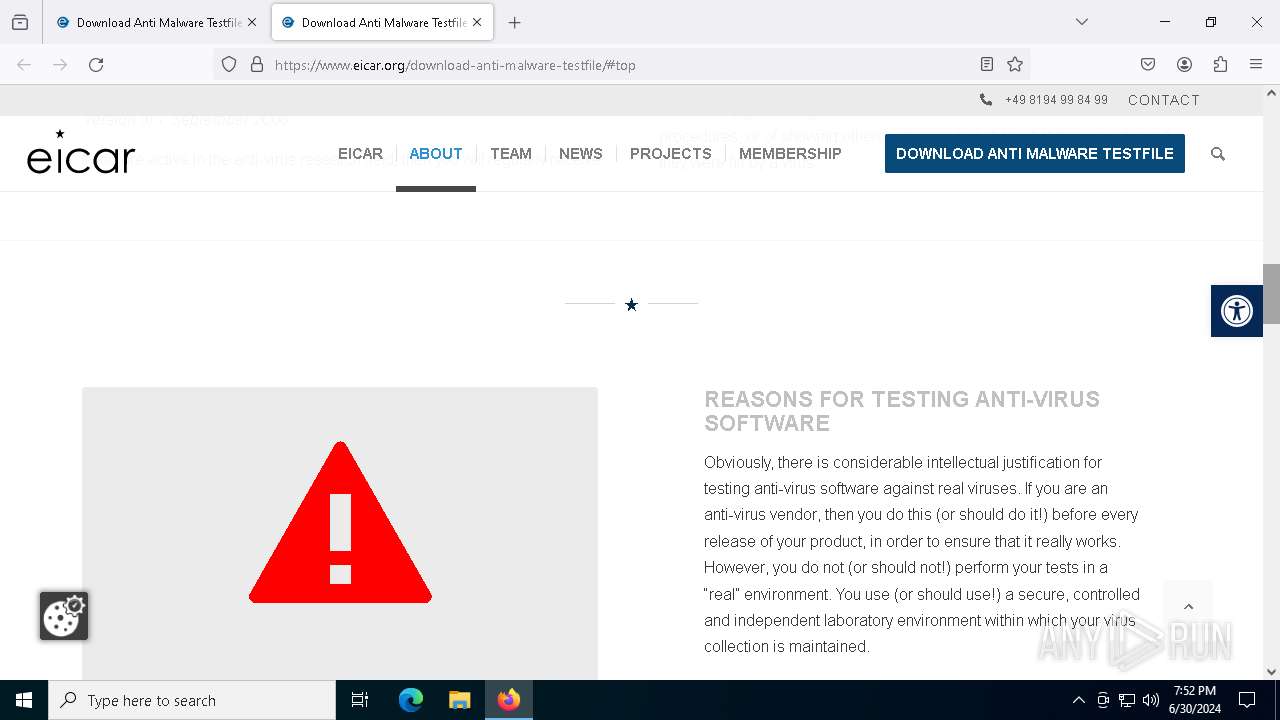Open the Firefox account menu

pos(1184,65)
